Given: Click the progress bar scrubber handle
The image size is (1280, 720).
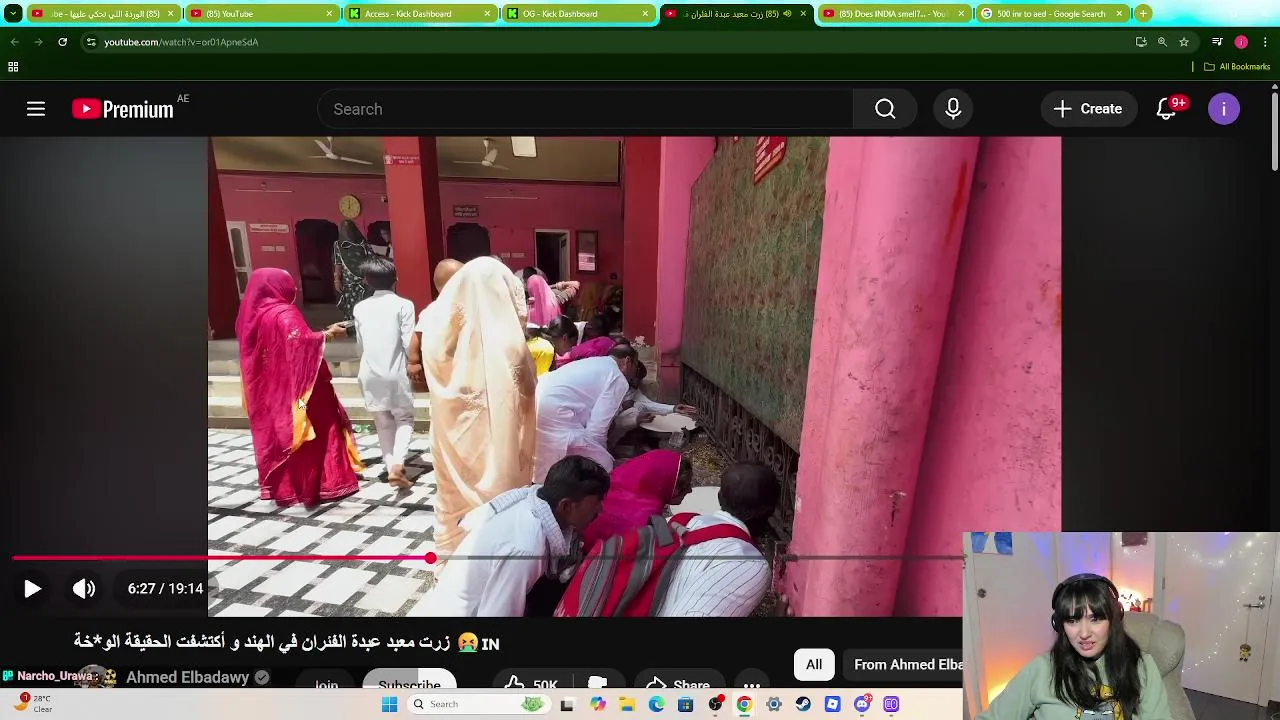Looking at the screenshot, I should [430, 558].
